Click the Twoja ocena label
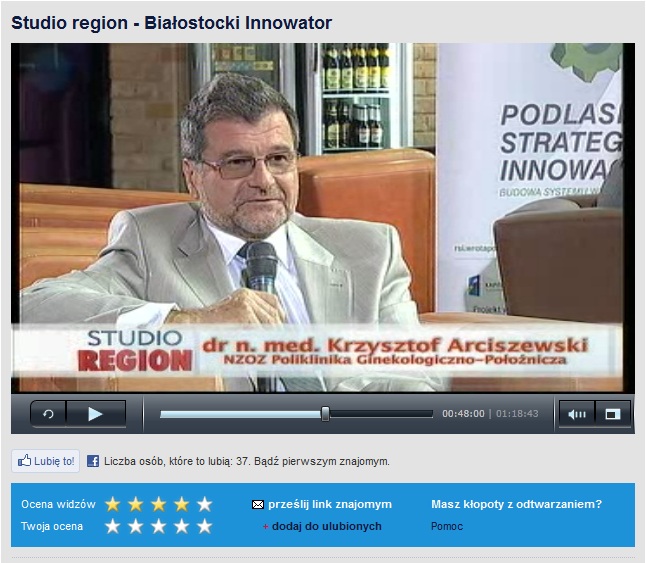The width and height of the screenshot is (646, 563). [x=52, y=526]
